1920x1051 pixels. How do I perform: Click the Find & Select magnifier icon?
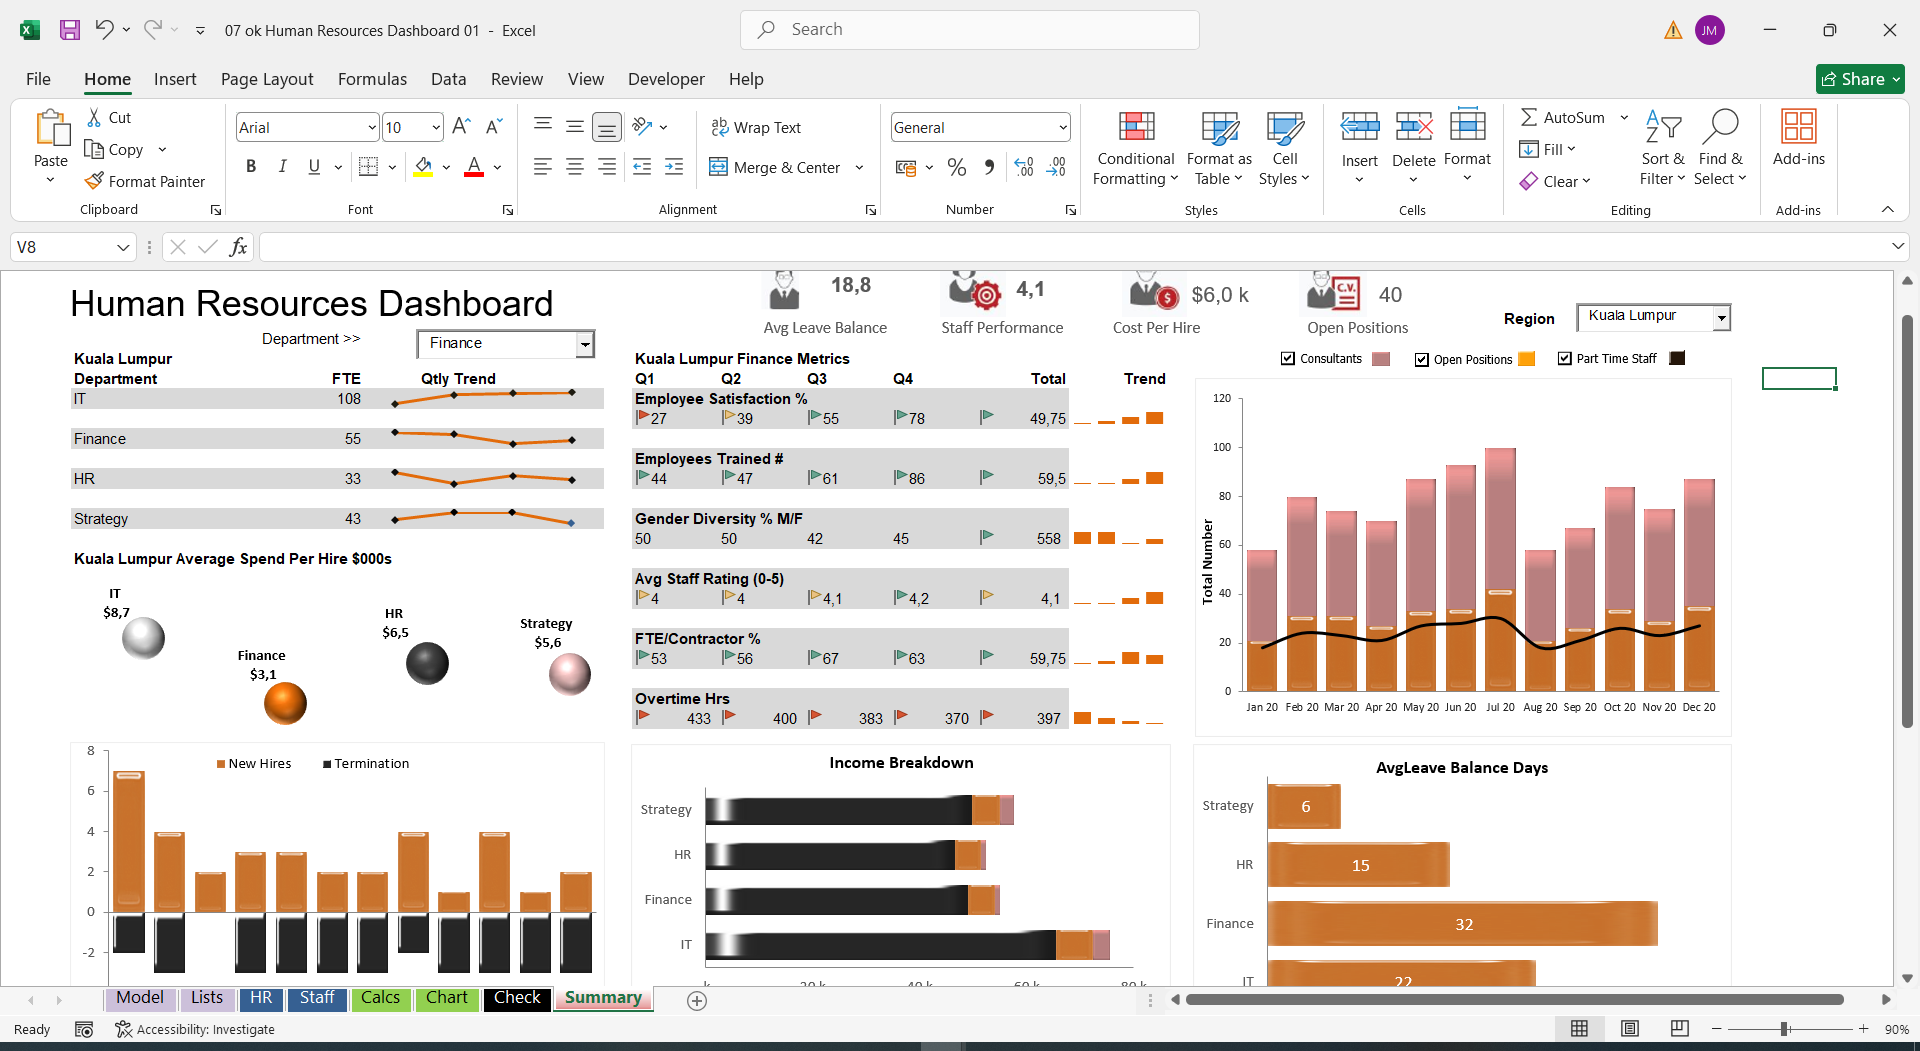pyautogui.click(x=1720, y=128)
